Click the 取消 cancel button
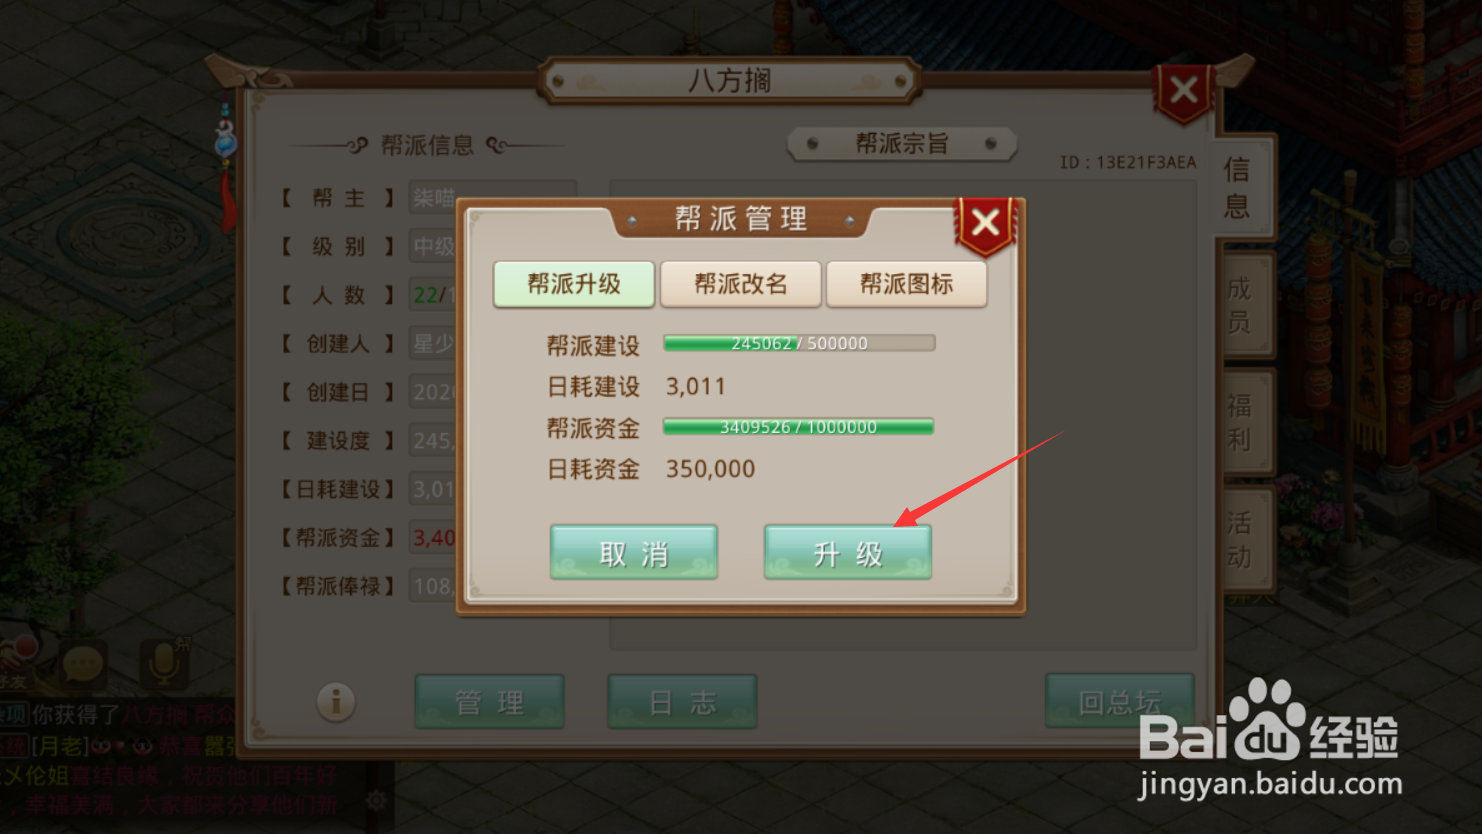 634,552
